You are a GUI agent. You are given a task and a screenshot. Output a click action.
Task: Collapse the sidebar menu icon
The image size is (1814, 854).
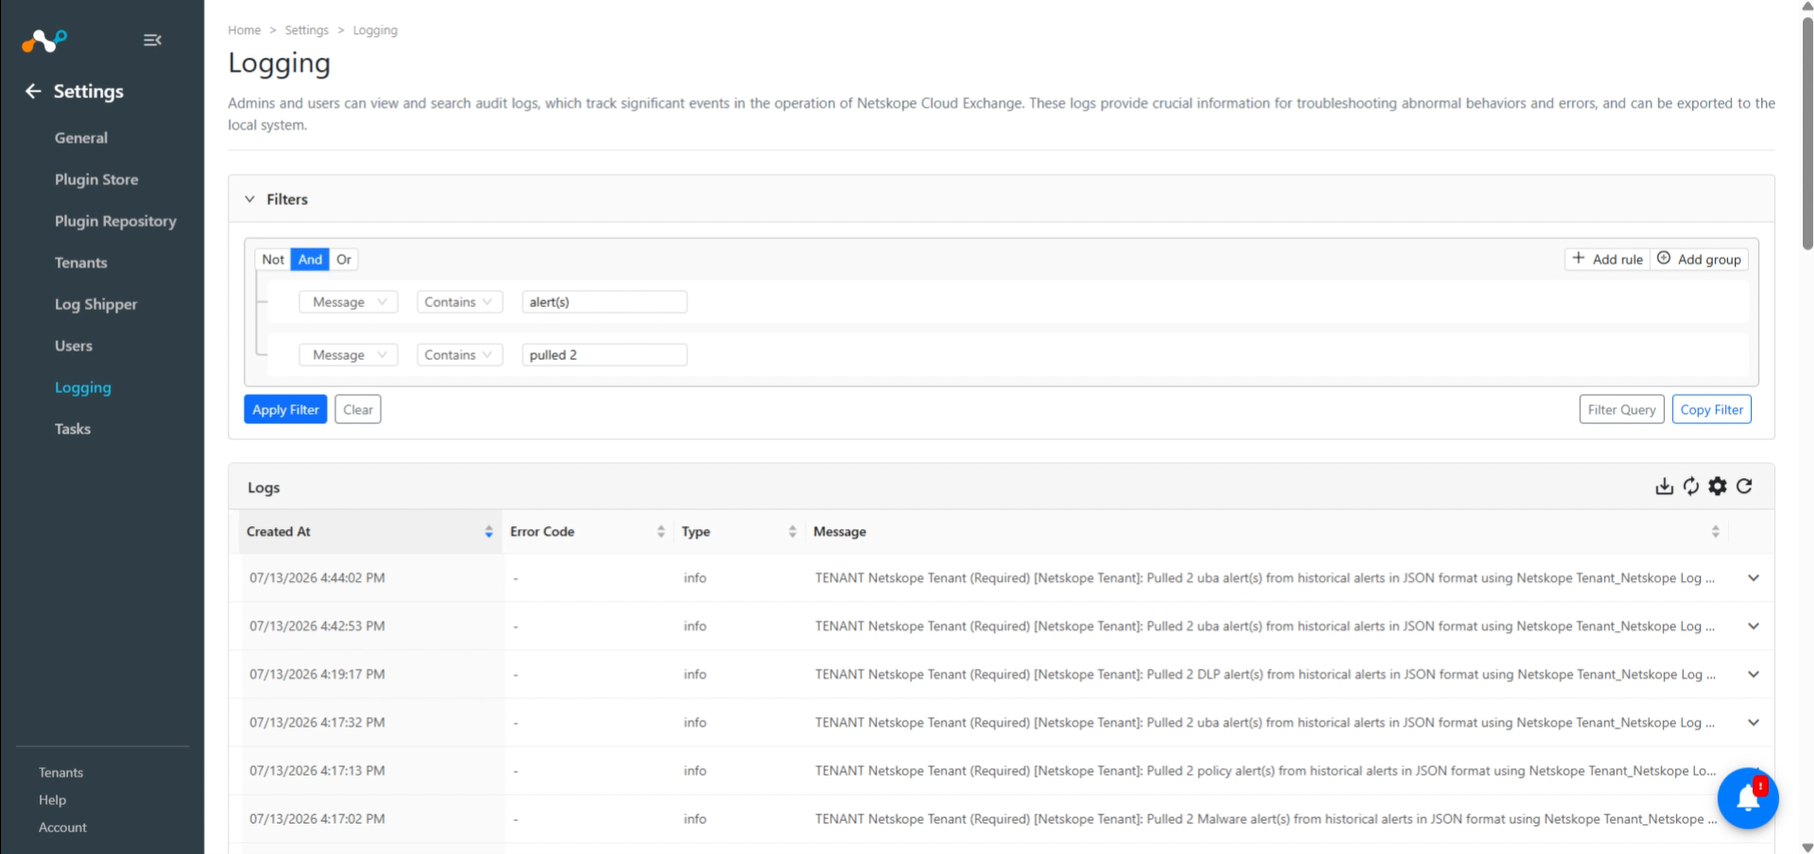pos(152,40)
